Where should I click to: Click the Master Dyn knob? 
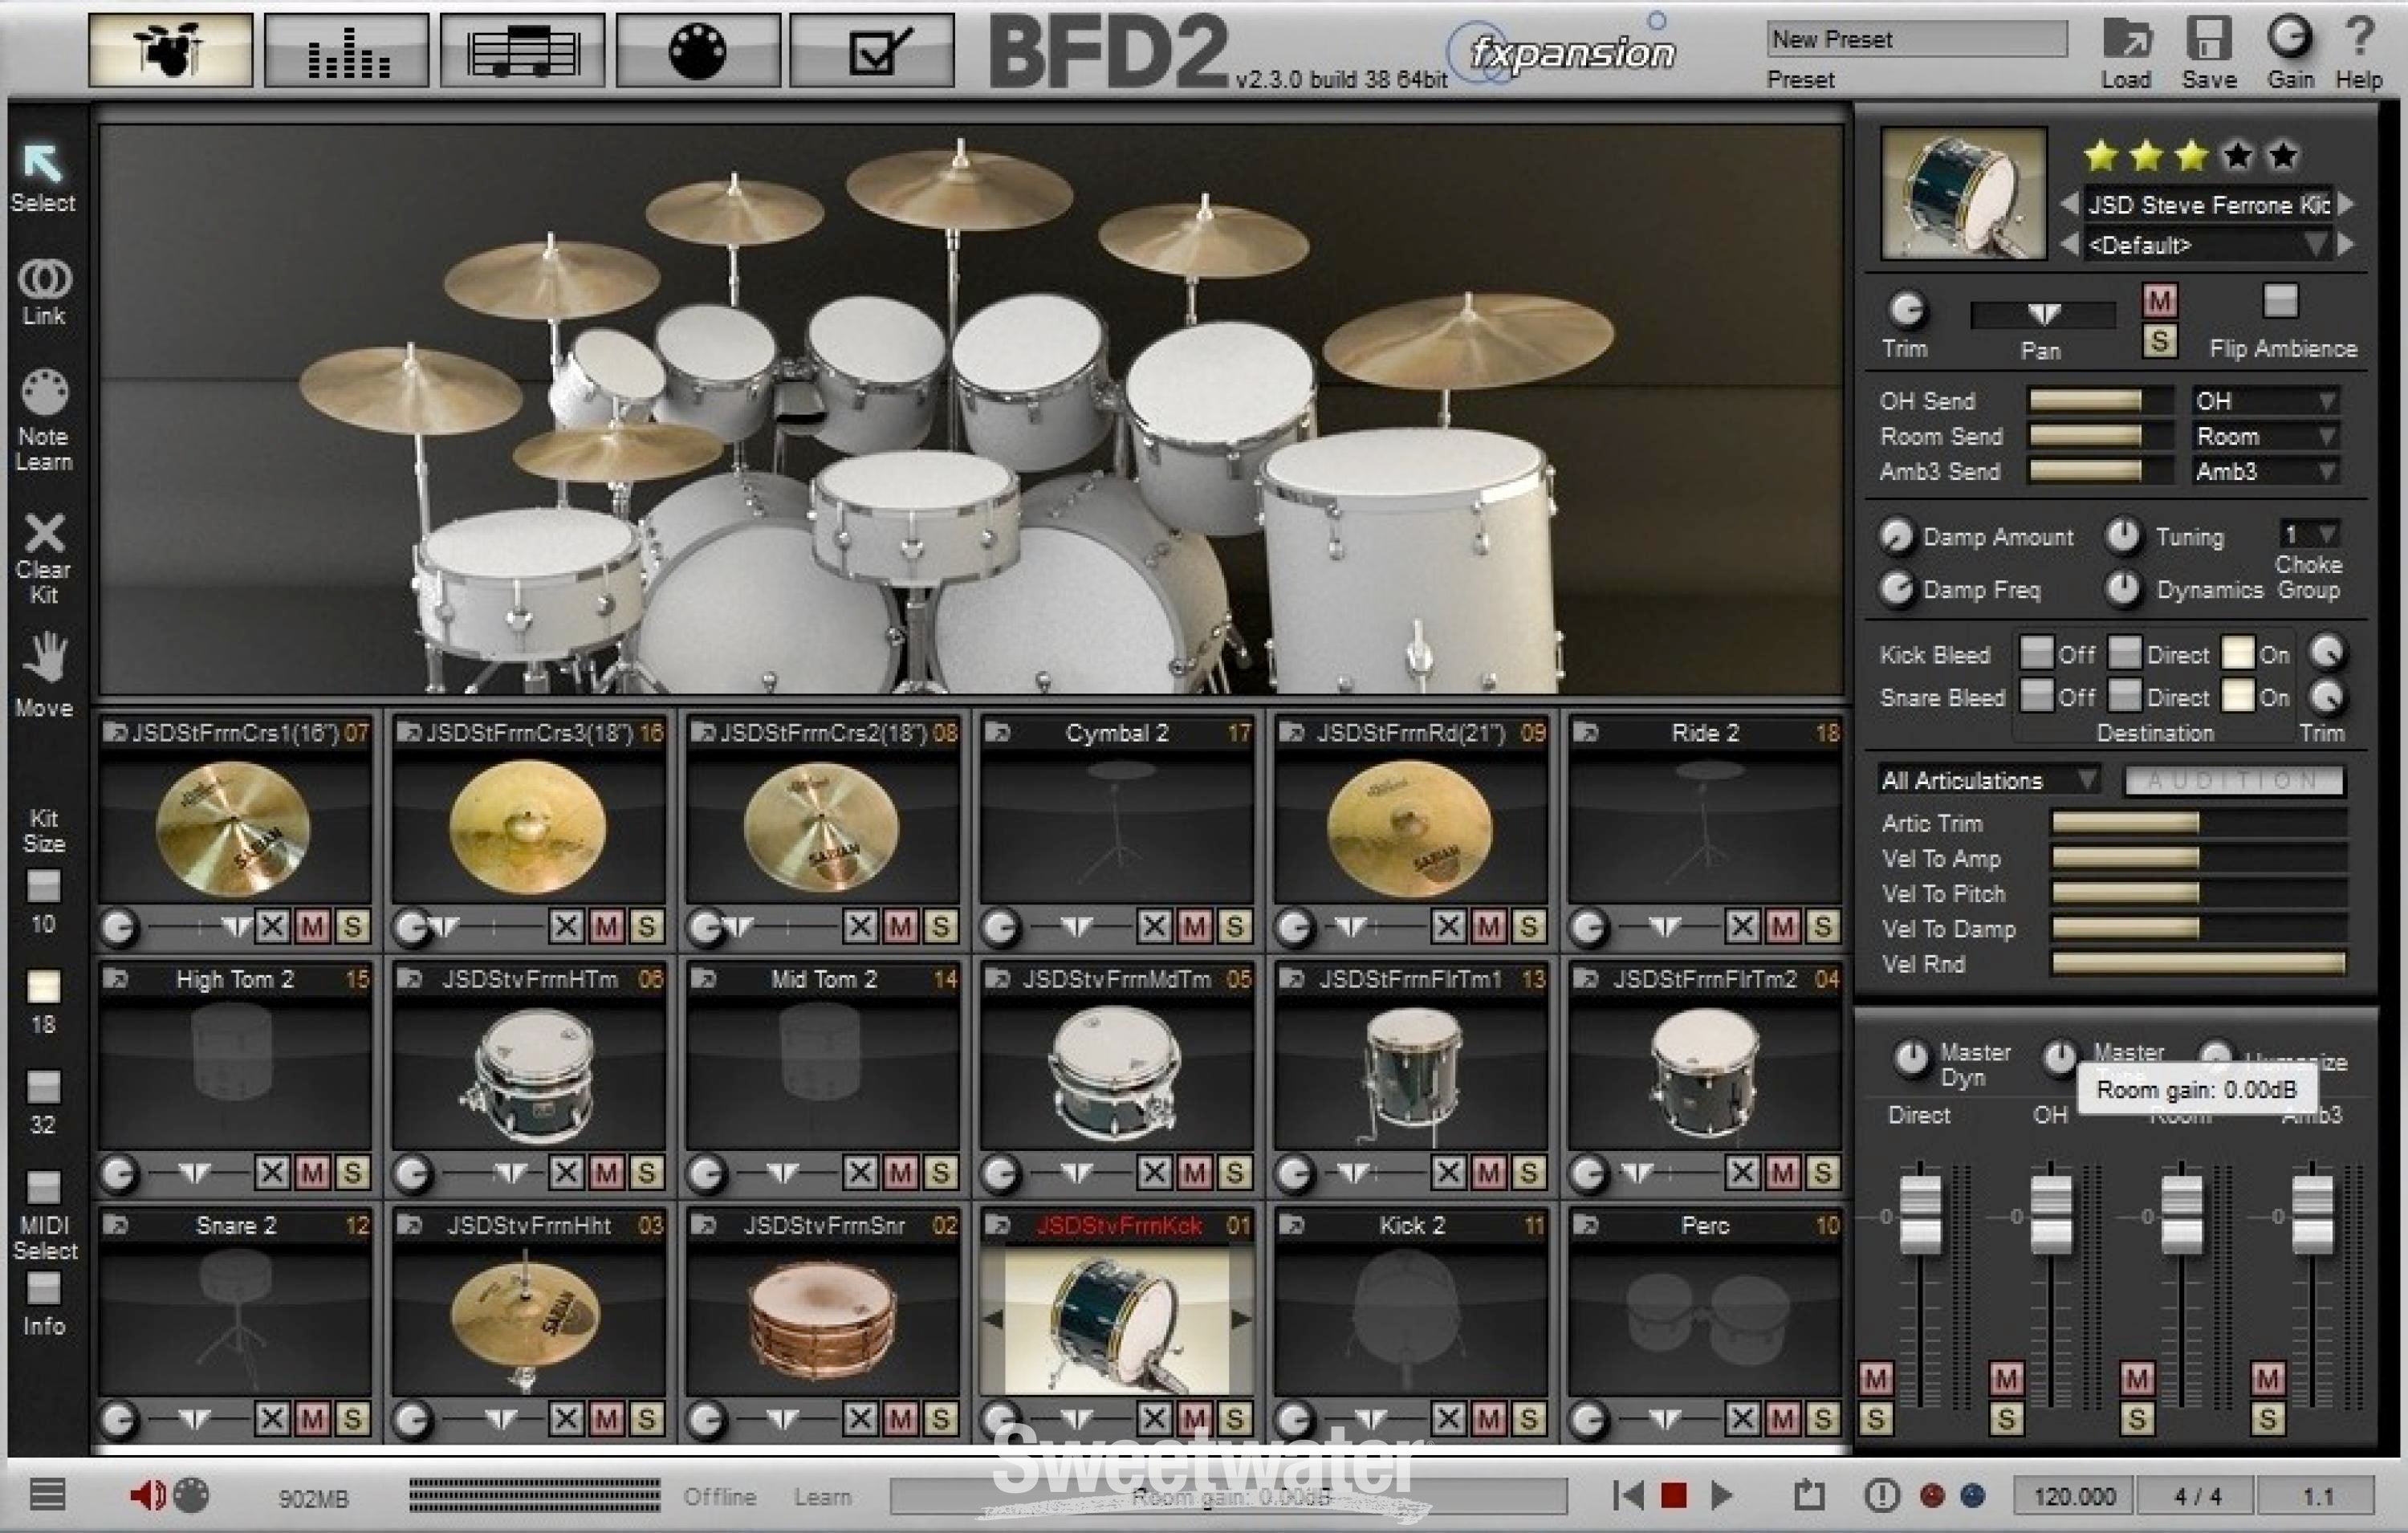tap(1911, 1057)
